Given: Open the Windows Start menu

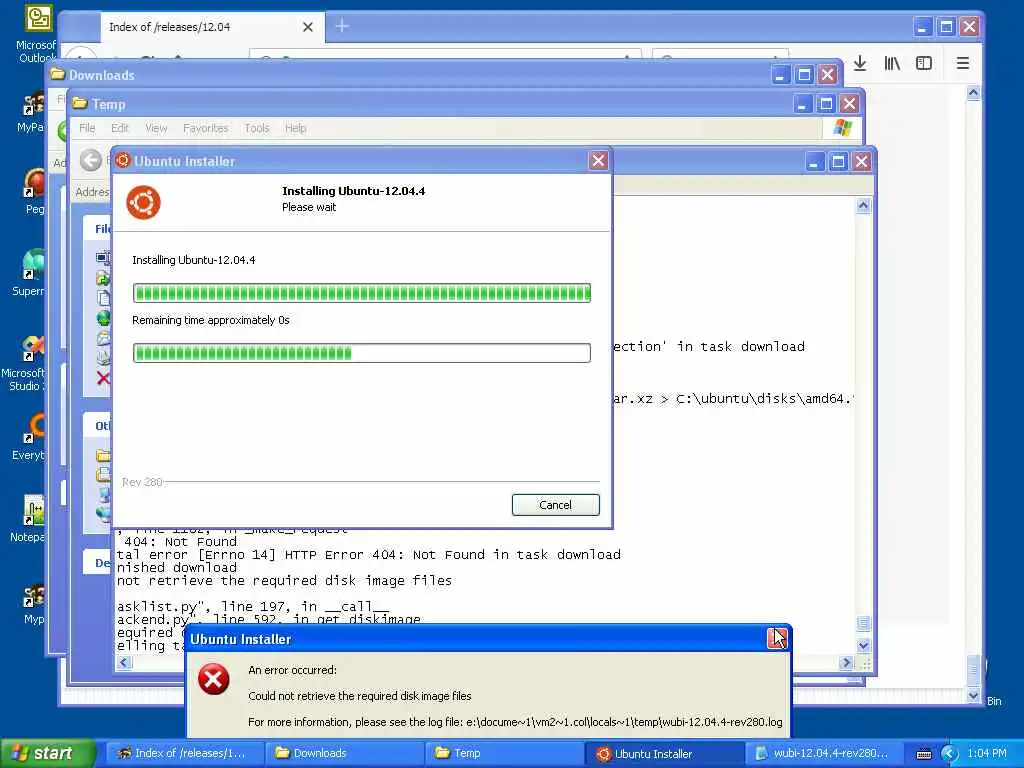Looking at the screenshot, I should point(48,753).
